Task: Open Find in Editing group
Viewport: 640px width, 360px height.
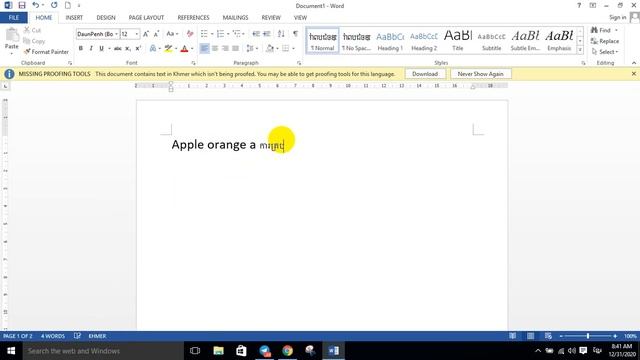Action: click(x=601, y=30)
